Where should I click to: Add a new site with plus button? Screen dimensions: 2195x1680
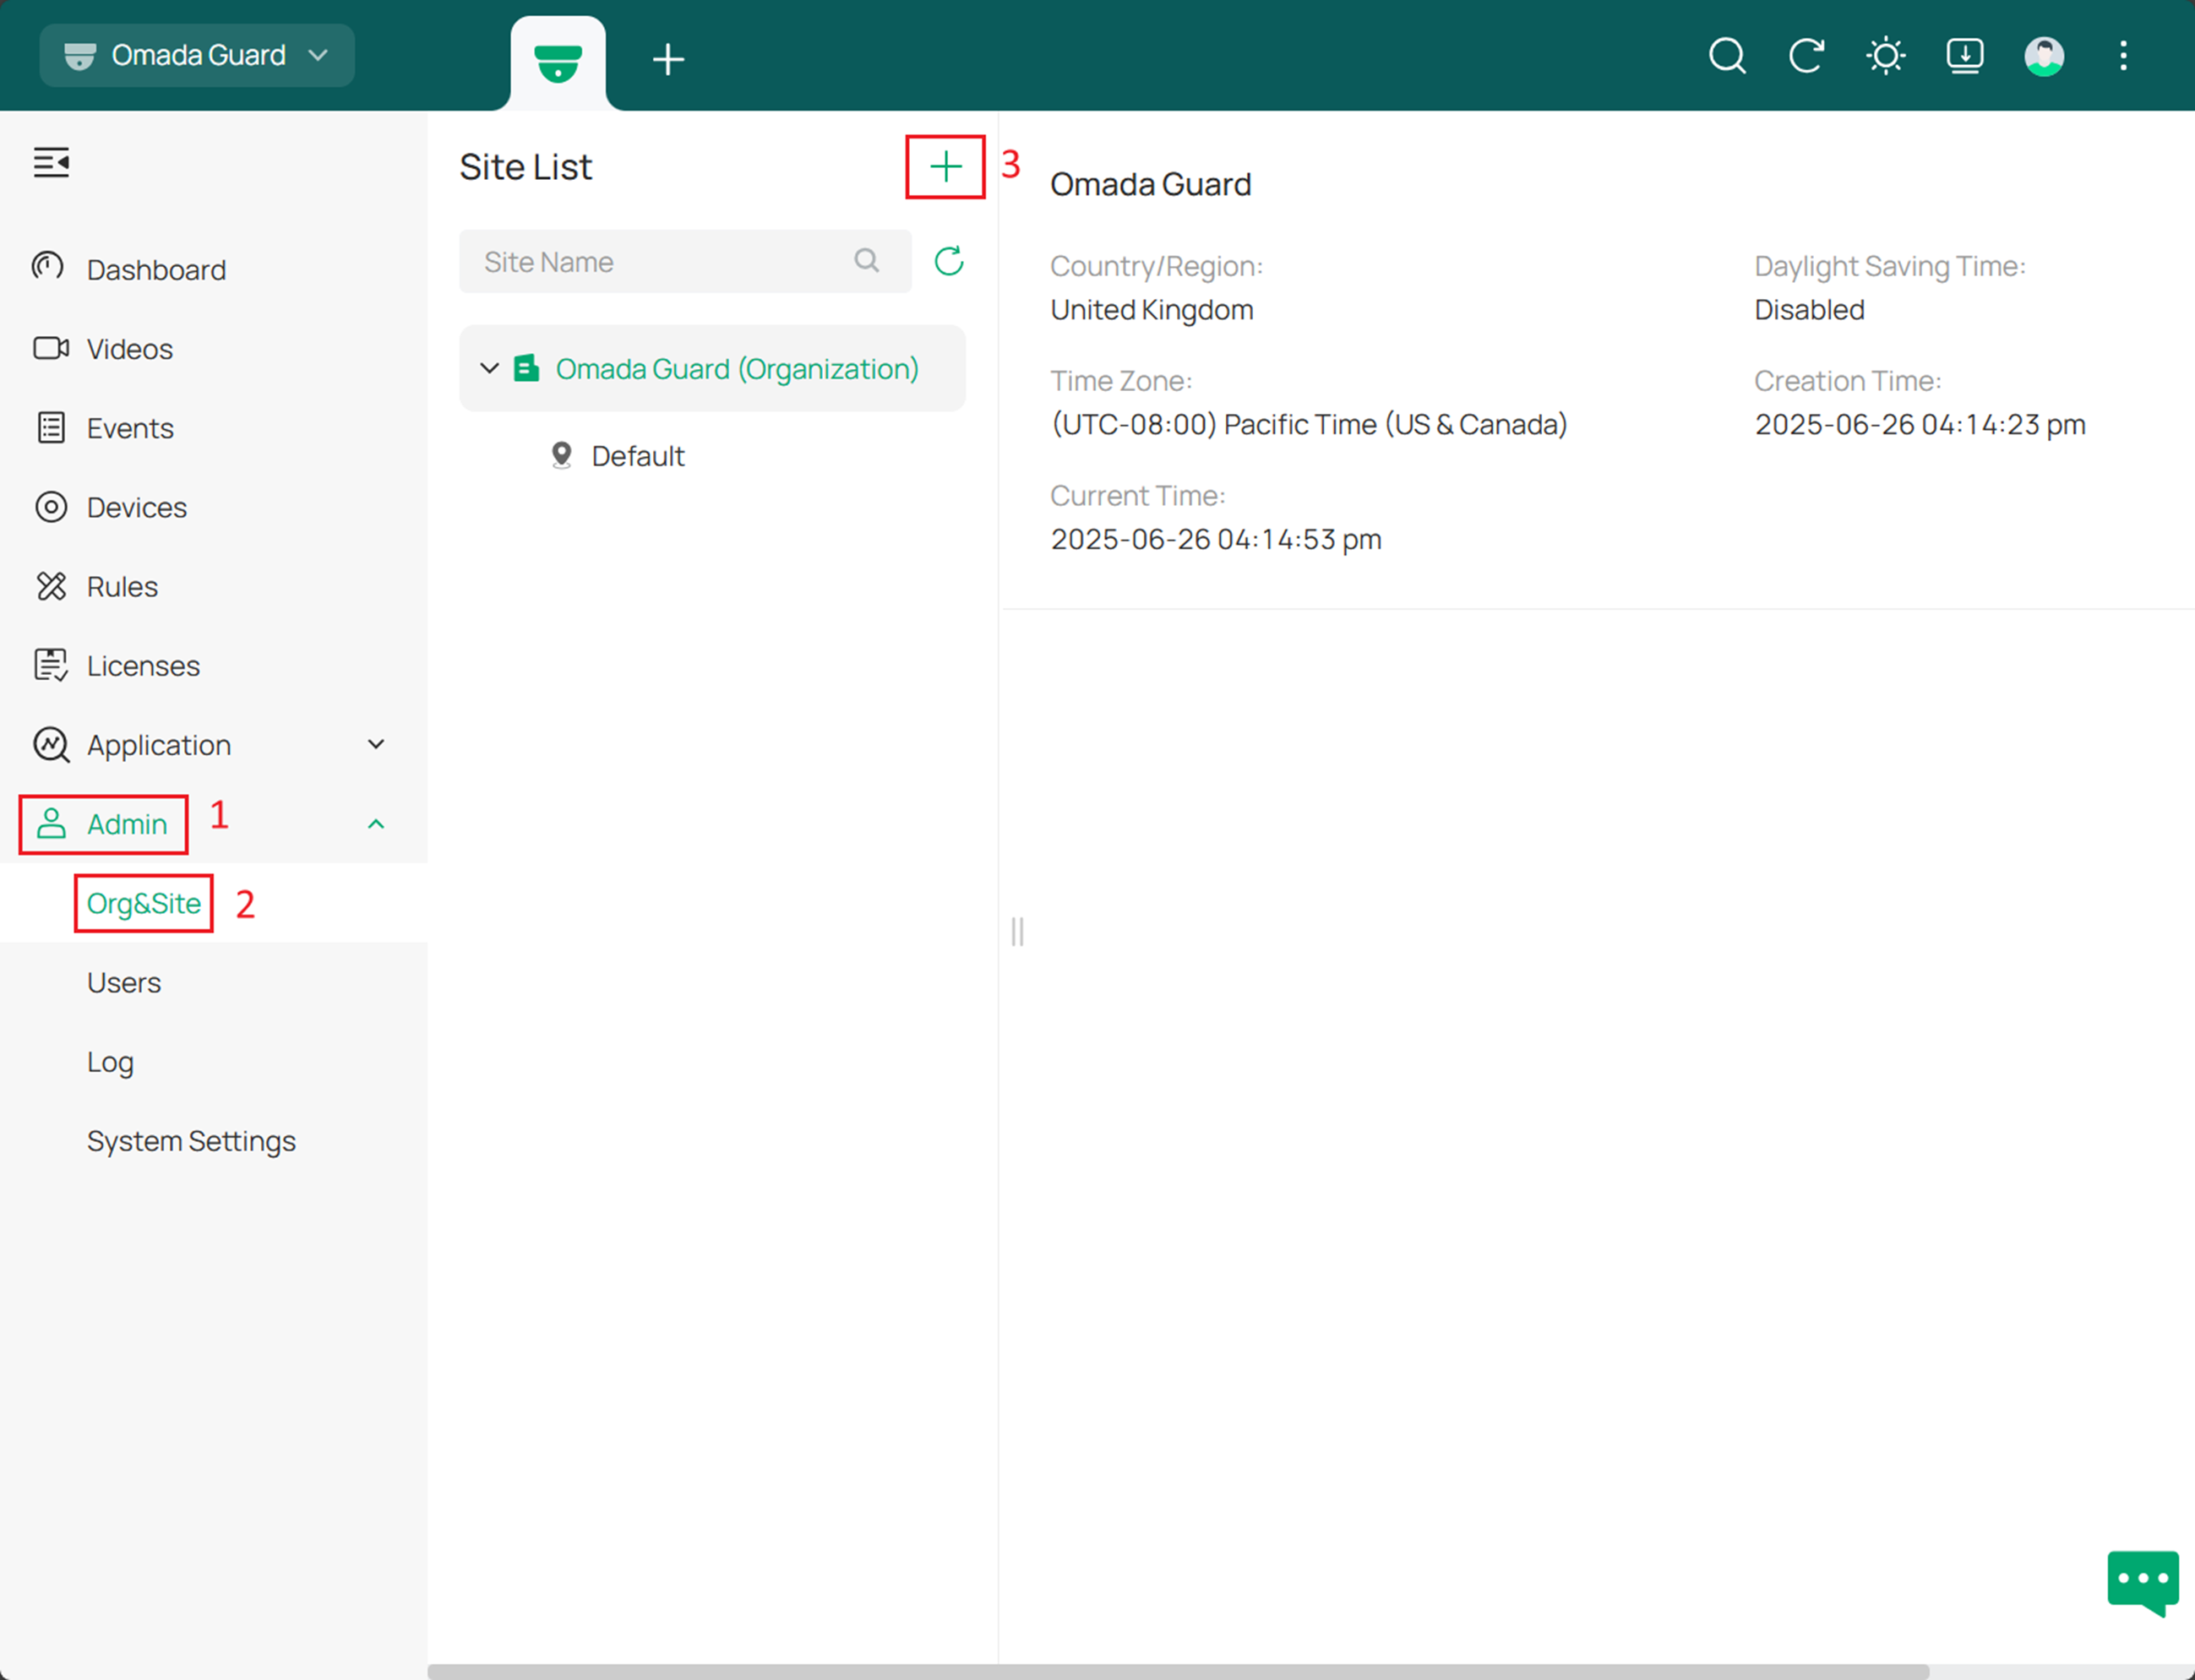[x=946, y=167]
